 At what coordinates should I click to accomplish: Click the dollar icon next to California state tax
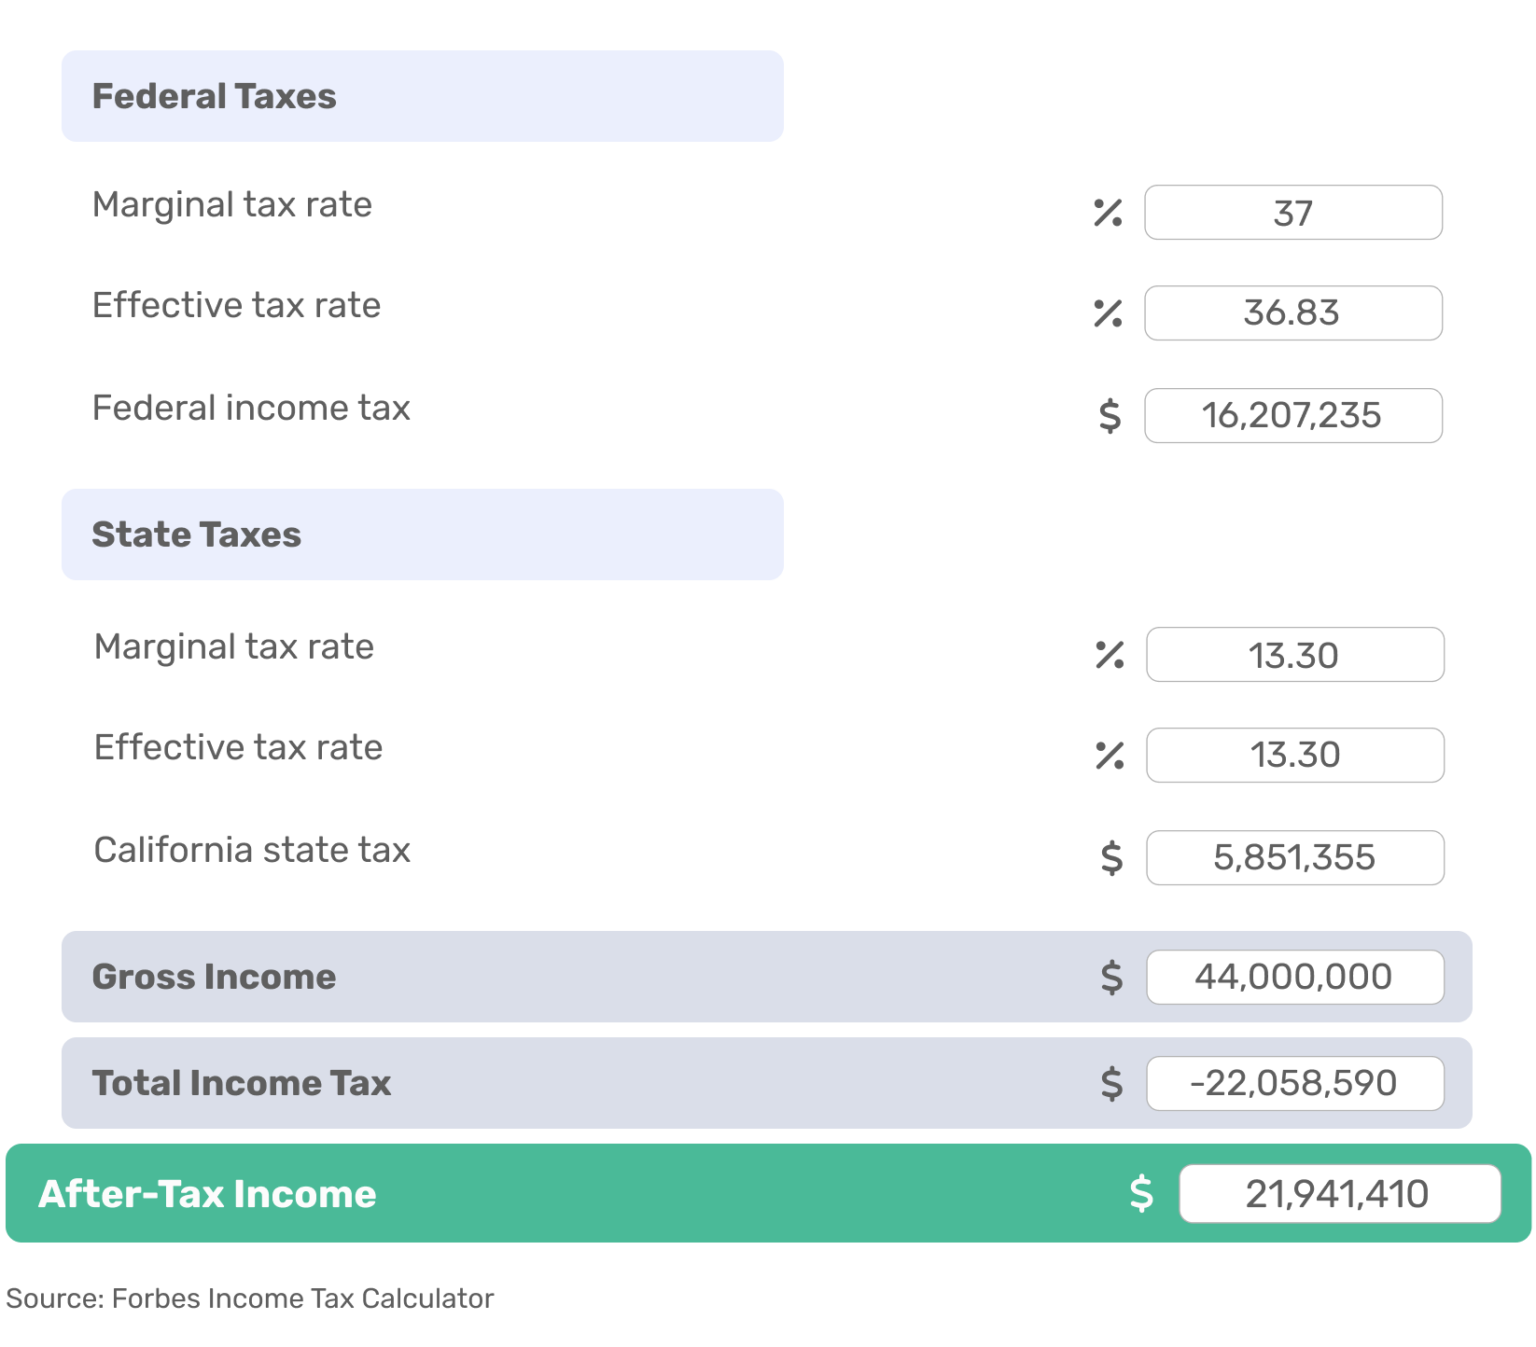pyautogui.click(x=1110, y=857)
